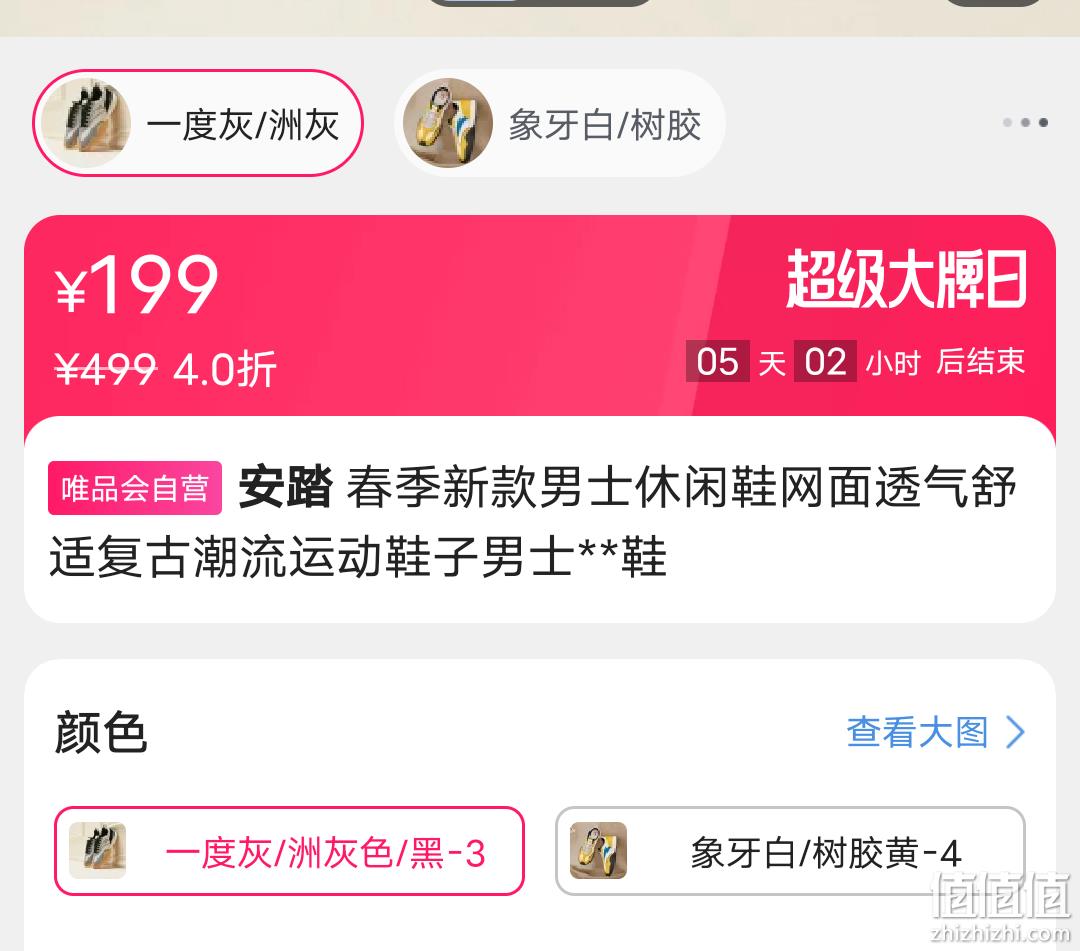Tap the 唯品会自营 badge
1080x951 pixels.
(135, 488)
